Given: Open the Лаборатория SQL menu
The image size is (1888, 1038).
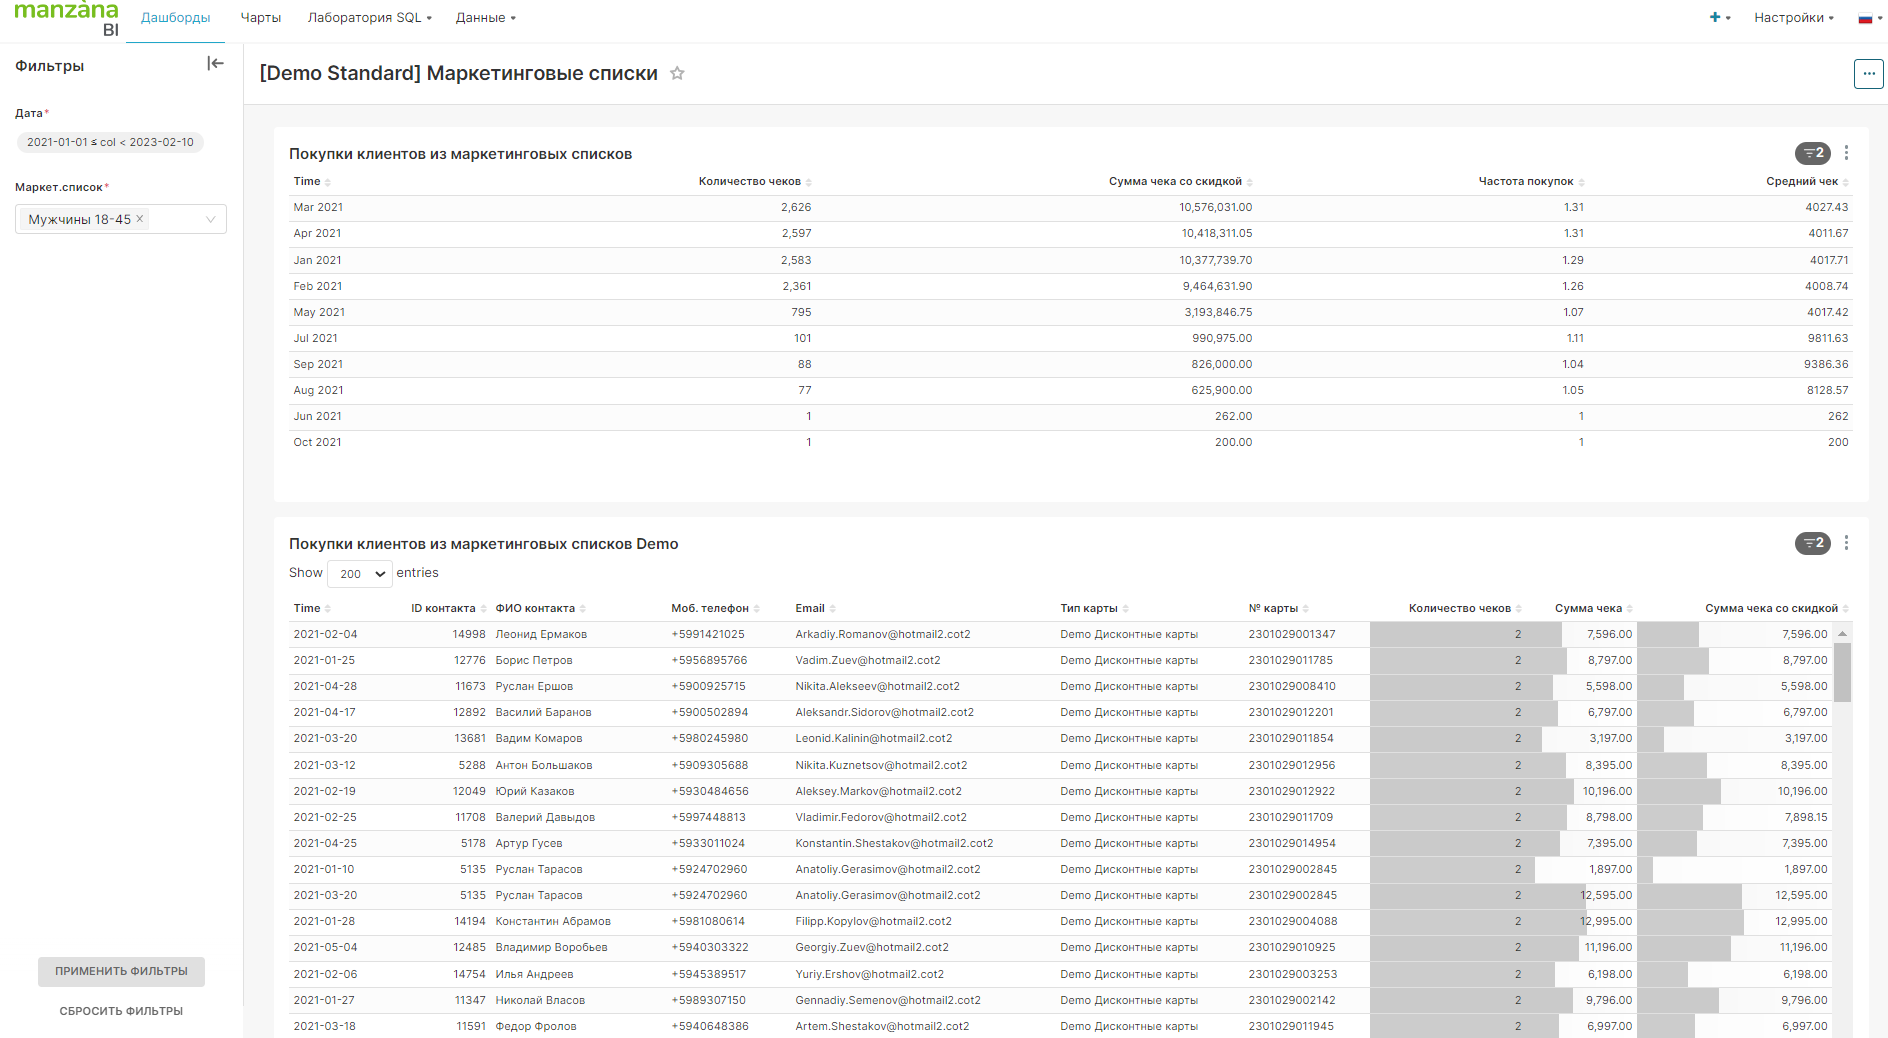Looking at the screenshot, I should (369, 18).
